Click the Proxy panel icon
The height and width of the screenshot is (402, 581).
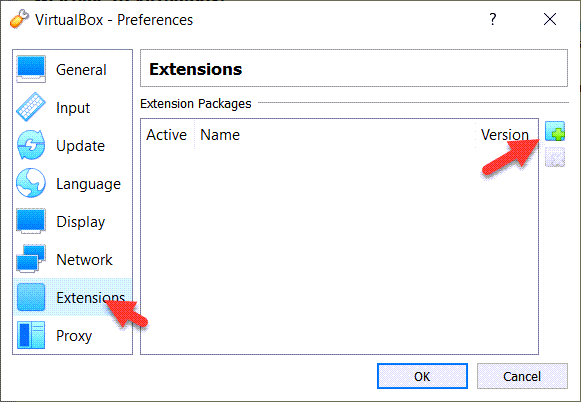pos(31,335)
